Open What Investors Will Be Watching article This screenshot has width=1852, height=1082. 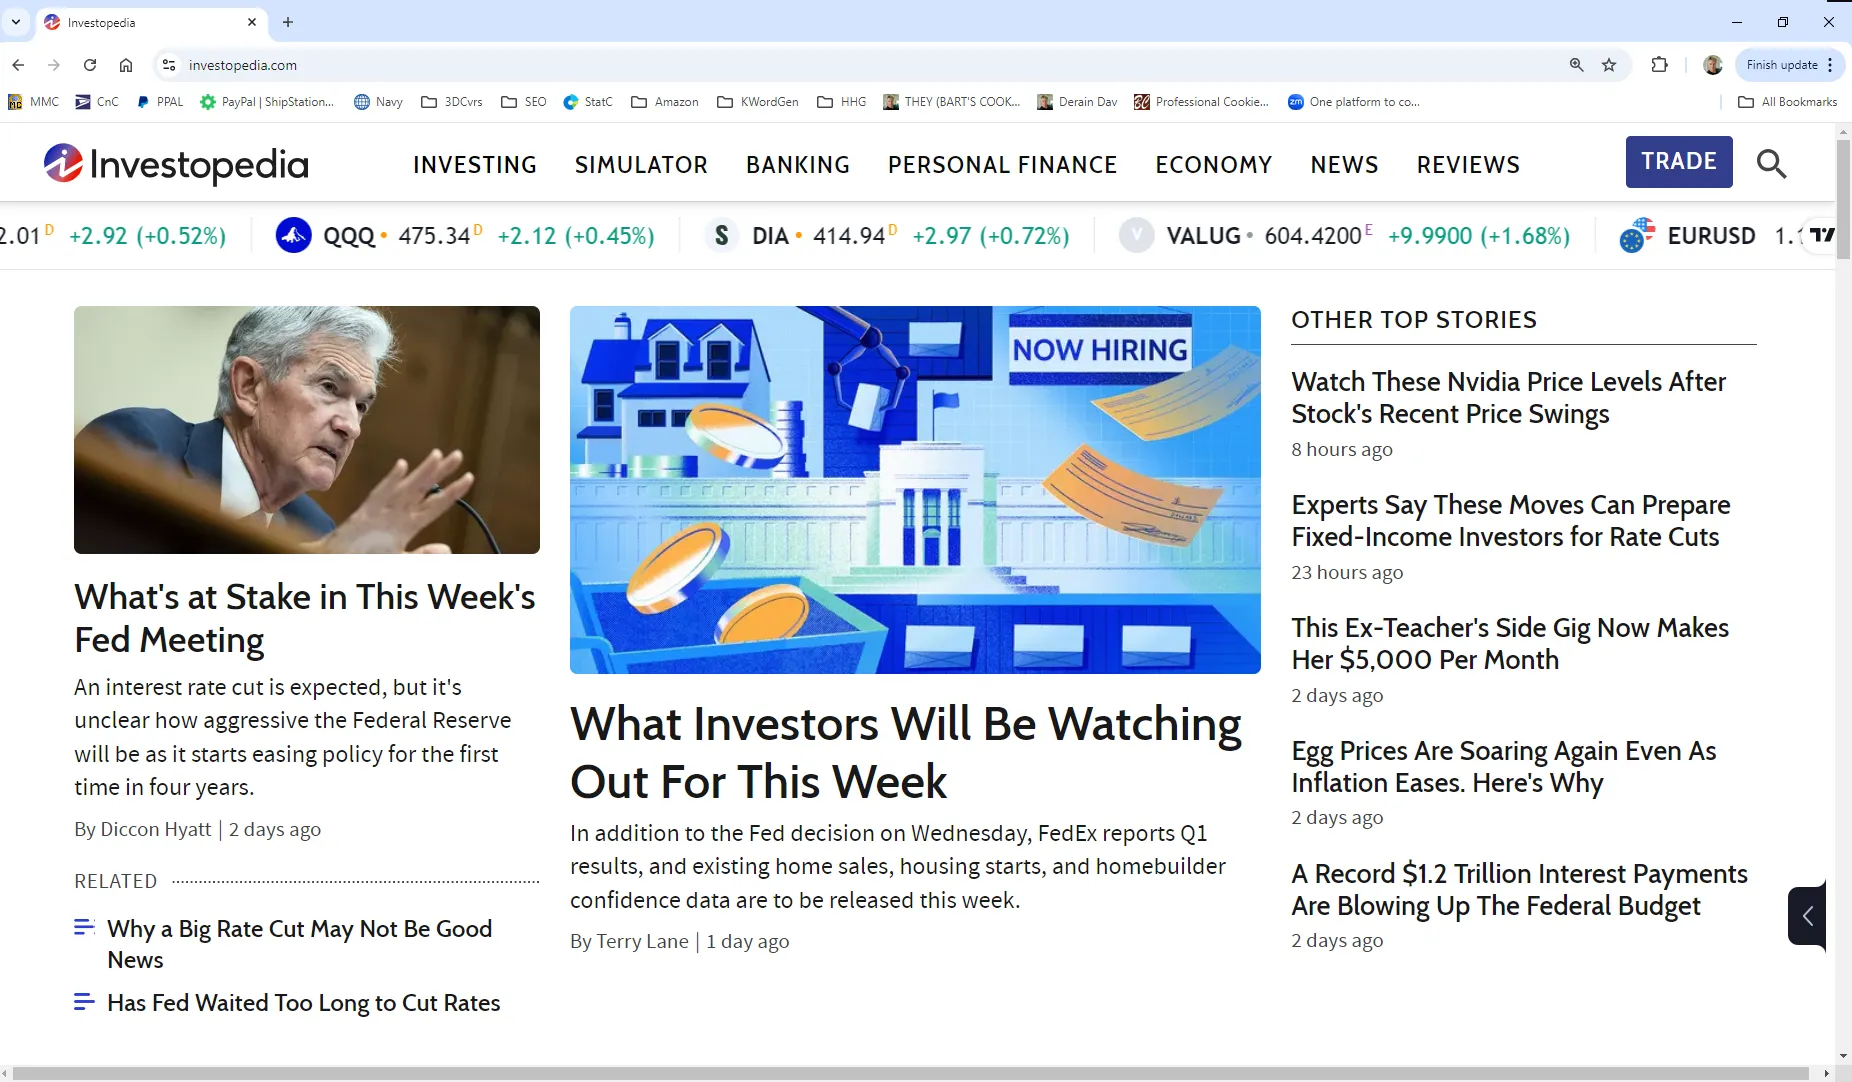906,752
